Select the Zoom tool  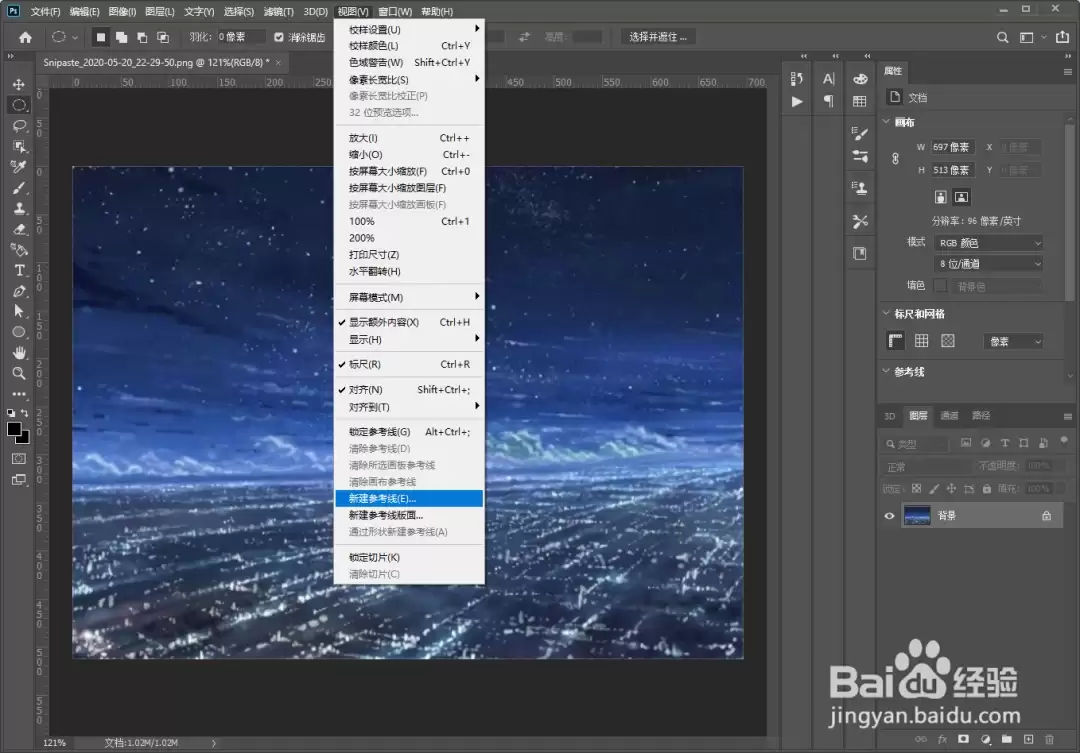click(19, 373)
